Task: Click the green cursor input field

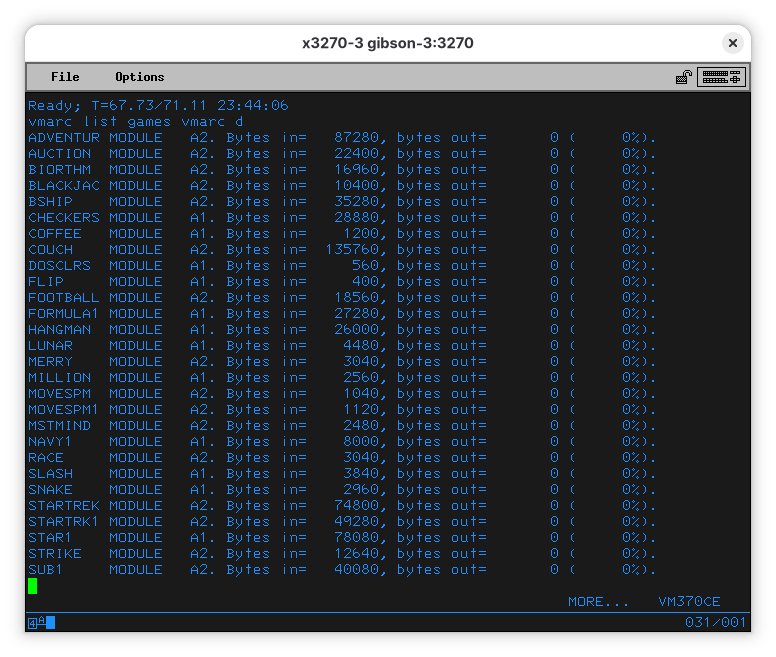Action: click(x=33, y=586)
